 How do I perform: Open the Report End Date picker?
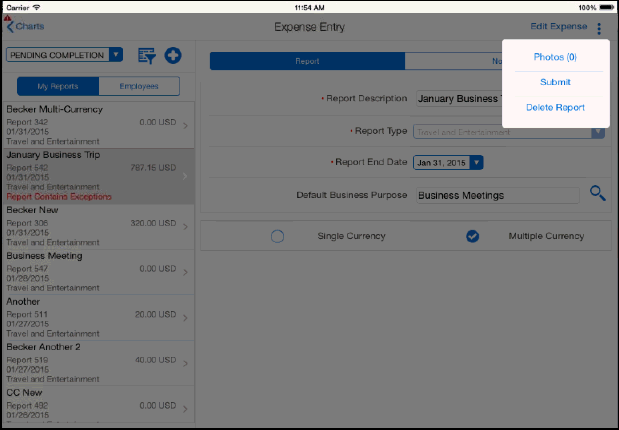tap(448, 163)
